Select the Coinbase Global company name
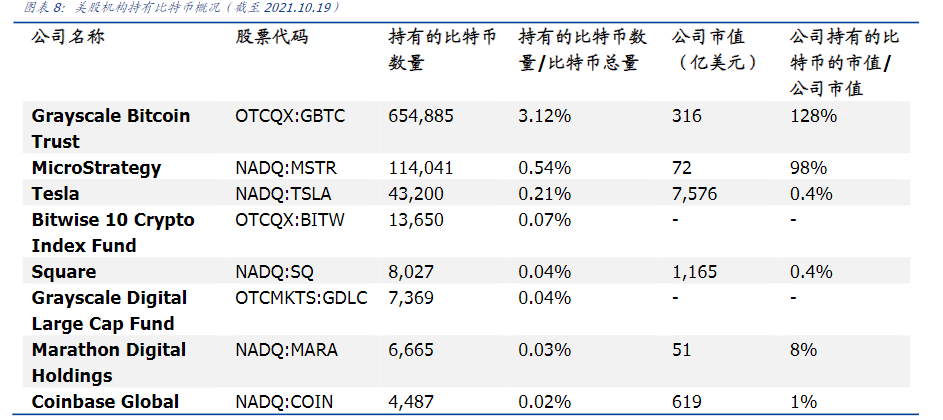943x420 pixels. pos(105,401)
